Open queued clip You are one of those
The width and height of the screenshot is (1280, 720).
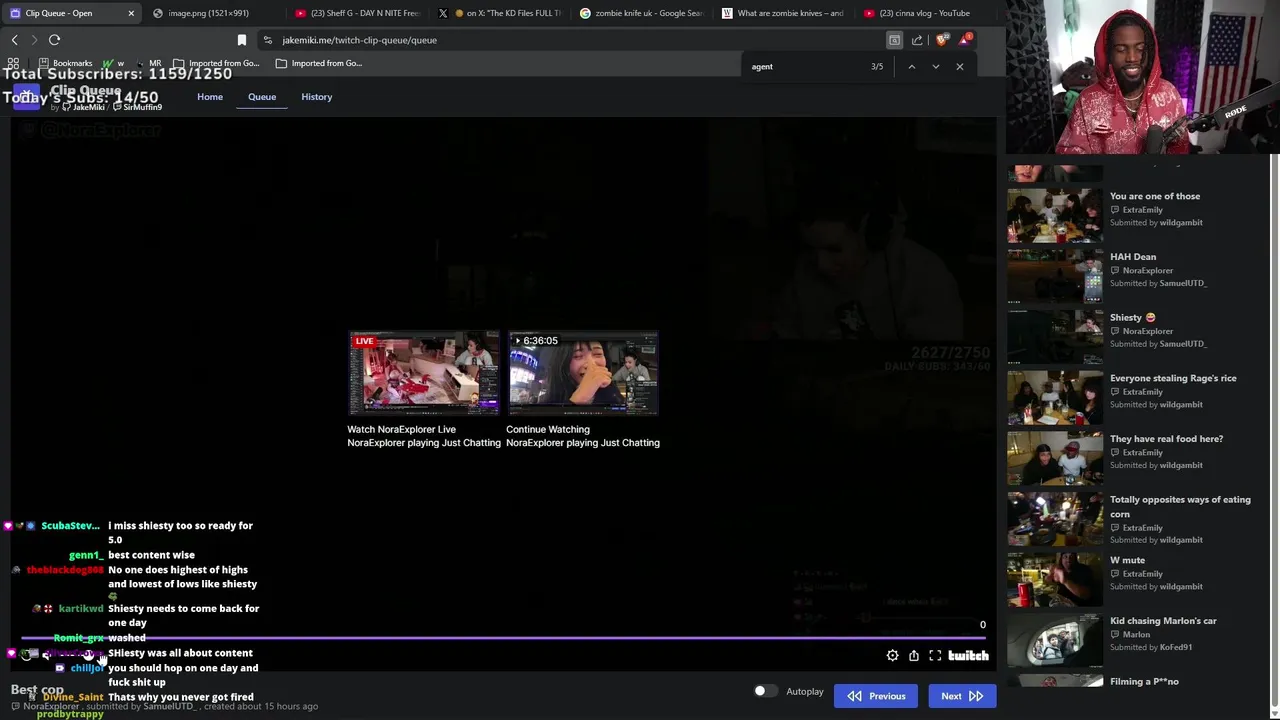point(1154,196)
